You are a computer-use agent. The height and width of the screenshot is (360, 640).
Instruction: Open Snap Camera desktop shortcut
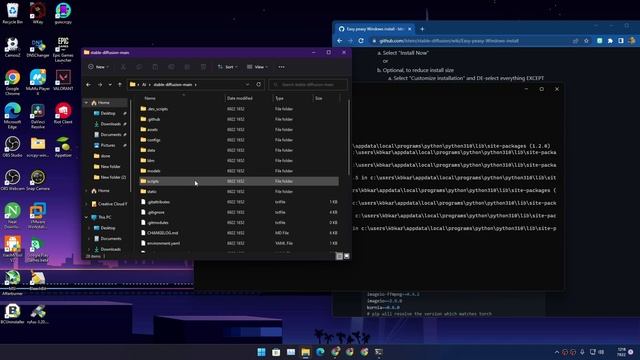click(x=38, y=180)
